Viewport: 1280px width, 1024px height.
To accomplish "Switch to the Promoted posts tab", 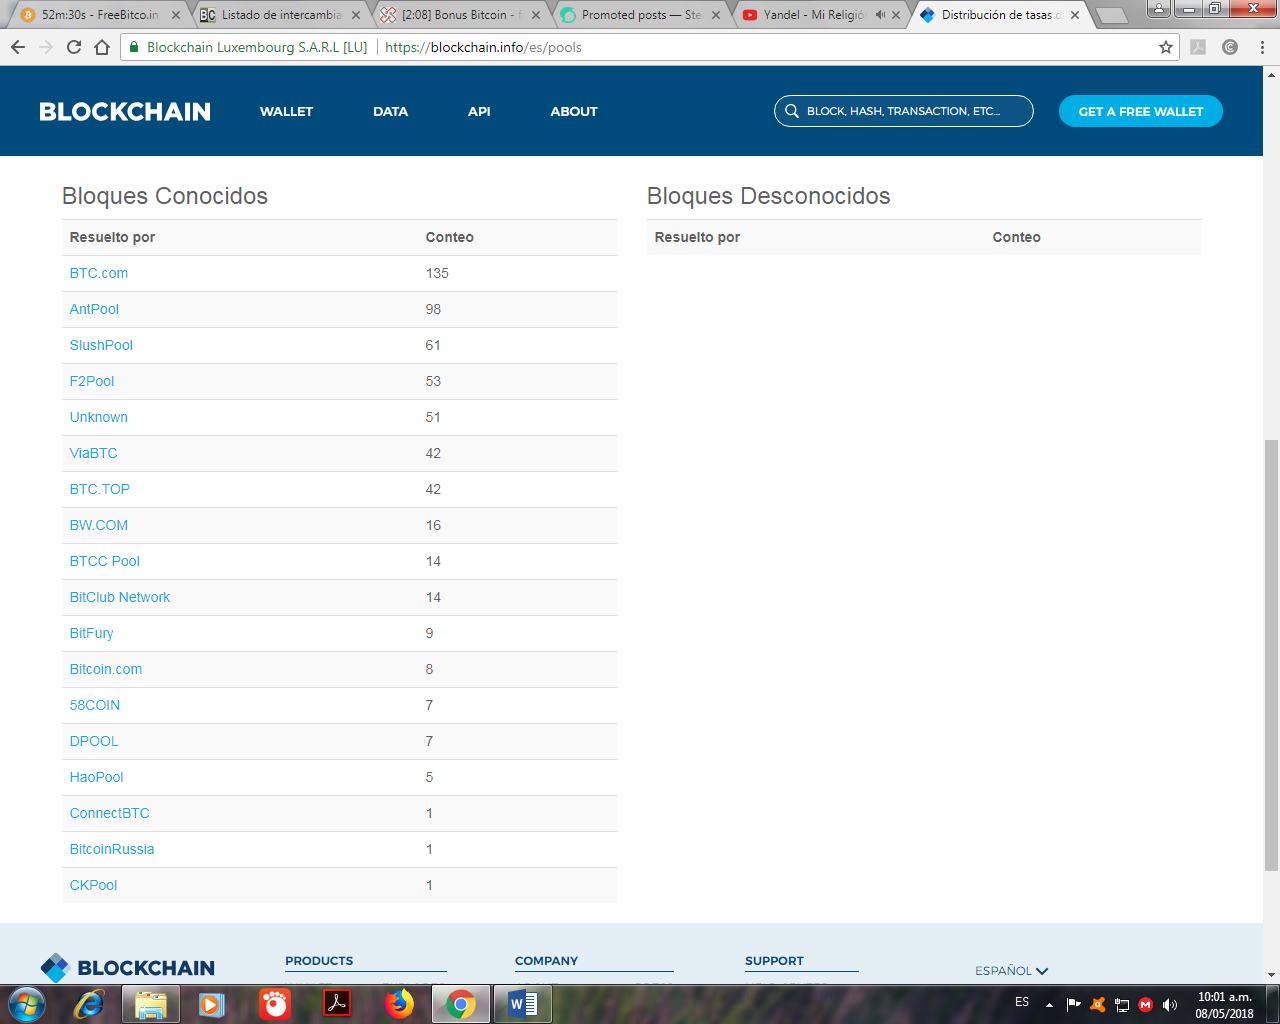I will click(x=640, y=15).
